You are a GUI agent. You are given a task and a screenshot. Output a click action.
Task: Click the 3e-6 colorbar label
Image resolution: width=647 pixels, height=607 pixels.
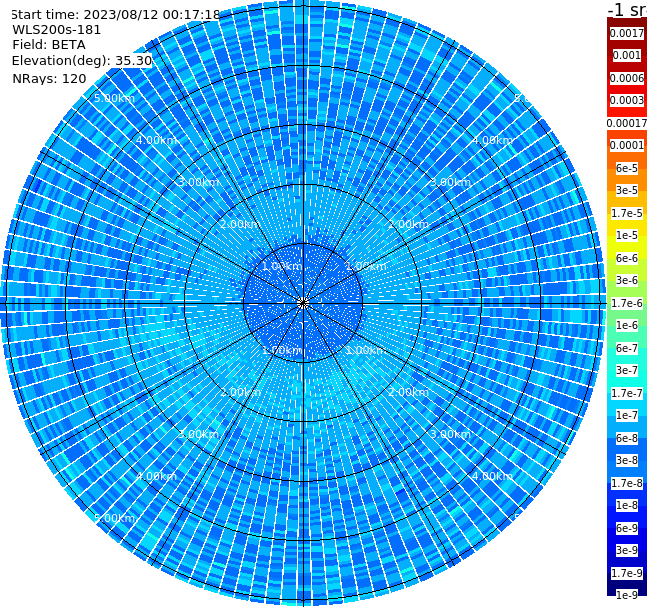coord(627,280)
